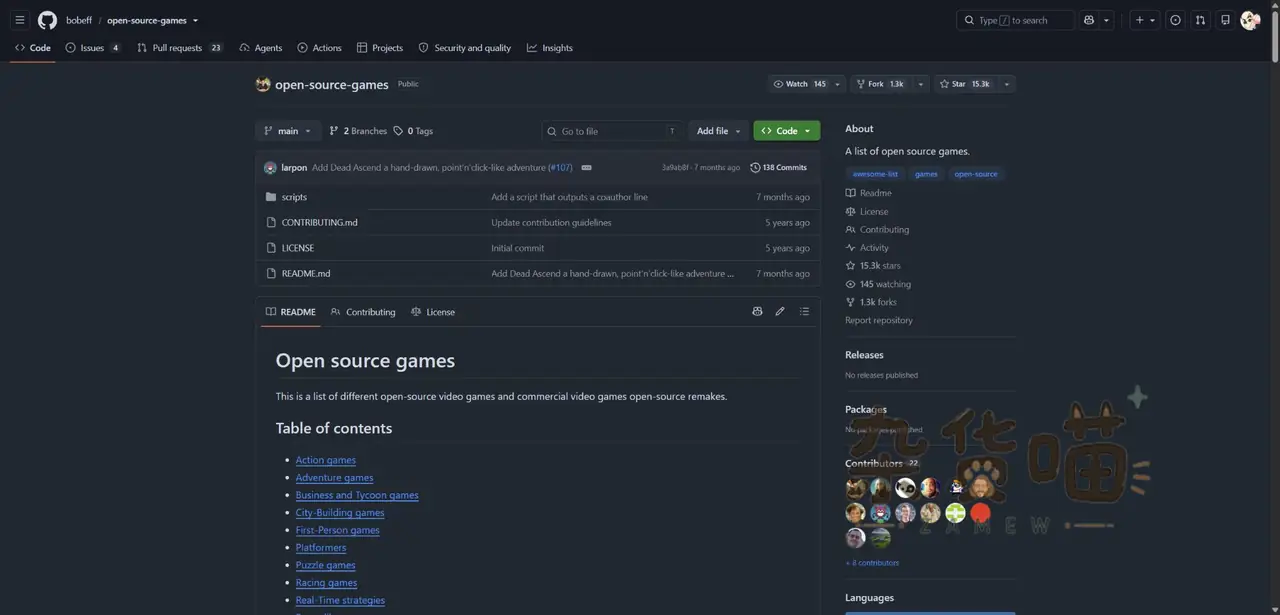Screen dimensions: 1280x615
Task: Open the LICENSE file in list
Action: (x=298, y=248)
